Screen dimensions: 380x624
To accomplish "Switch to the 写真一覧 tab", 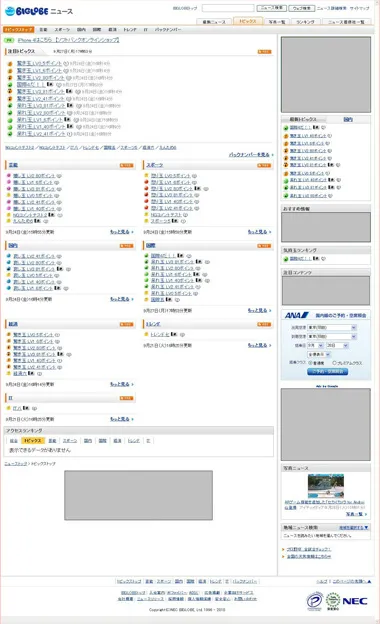I will coord(277,22).
